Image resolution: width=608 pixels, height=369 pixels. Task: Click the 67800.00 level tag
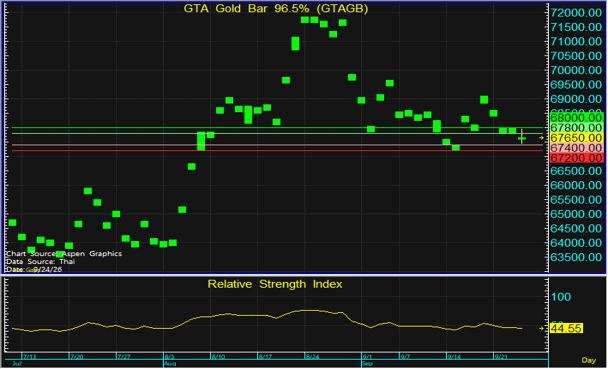[x=577, y=128]
